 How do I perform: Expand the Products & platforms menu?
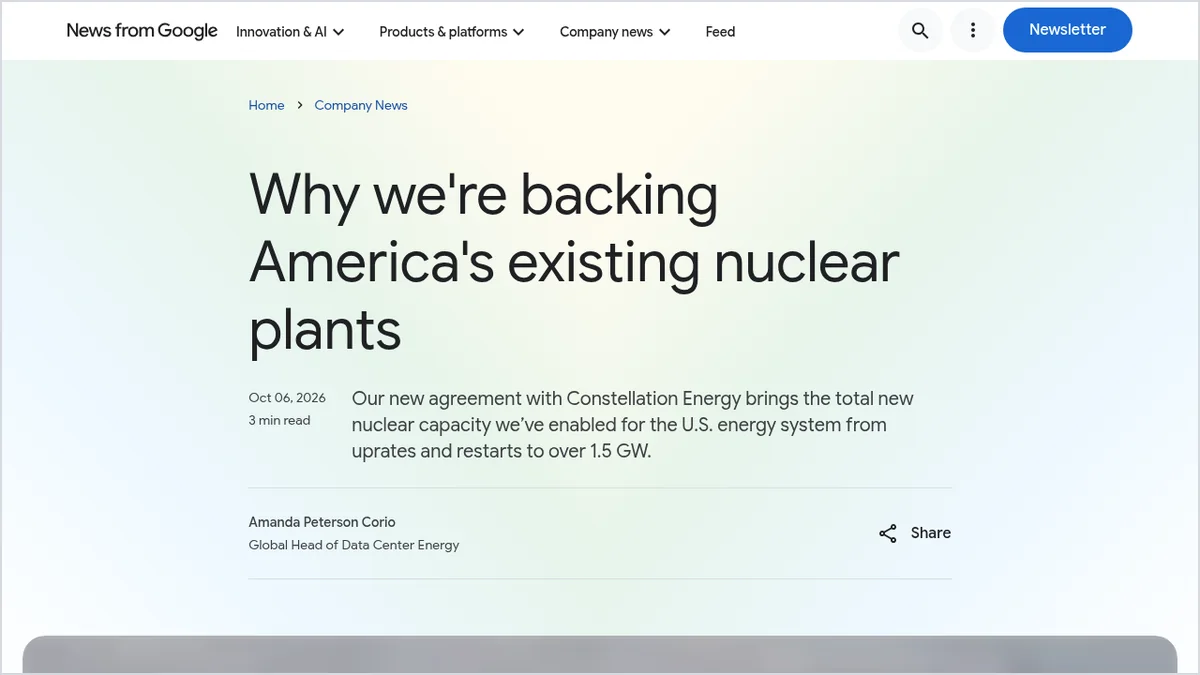point(452,32)
